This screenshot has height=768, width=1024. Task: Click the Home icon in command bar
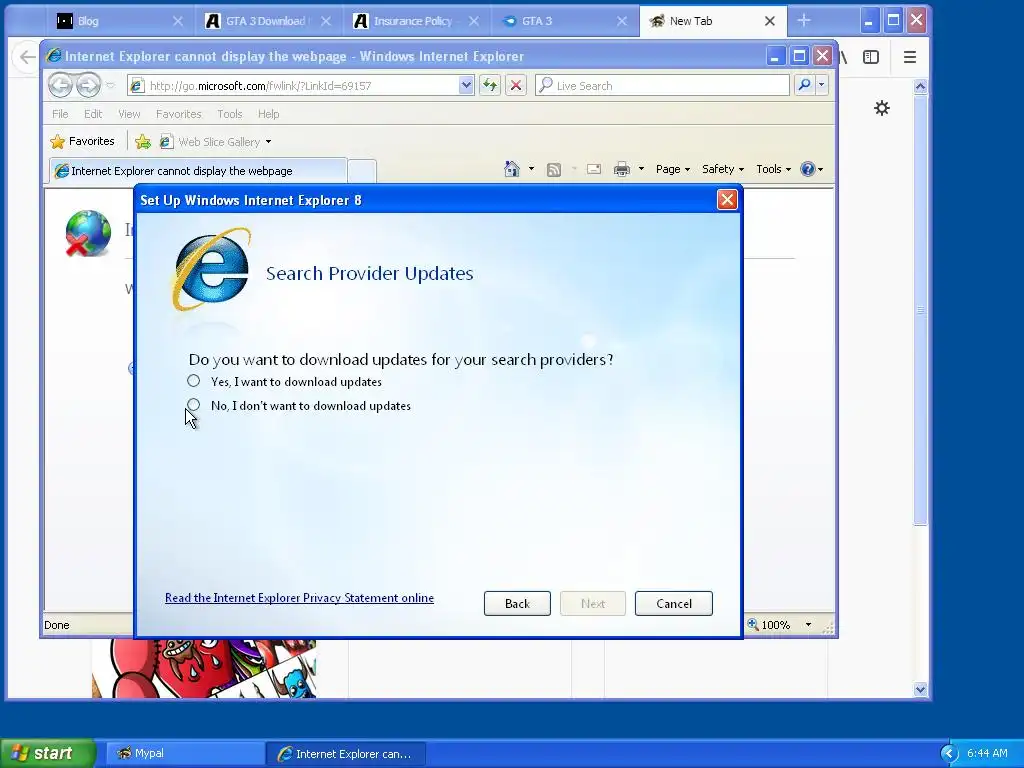pyautogui.click(x=511, y=169)
